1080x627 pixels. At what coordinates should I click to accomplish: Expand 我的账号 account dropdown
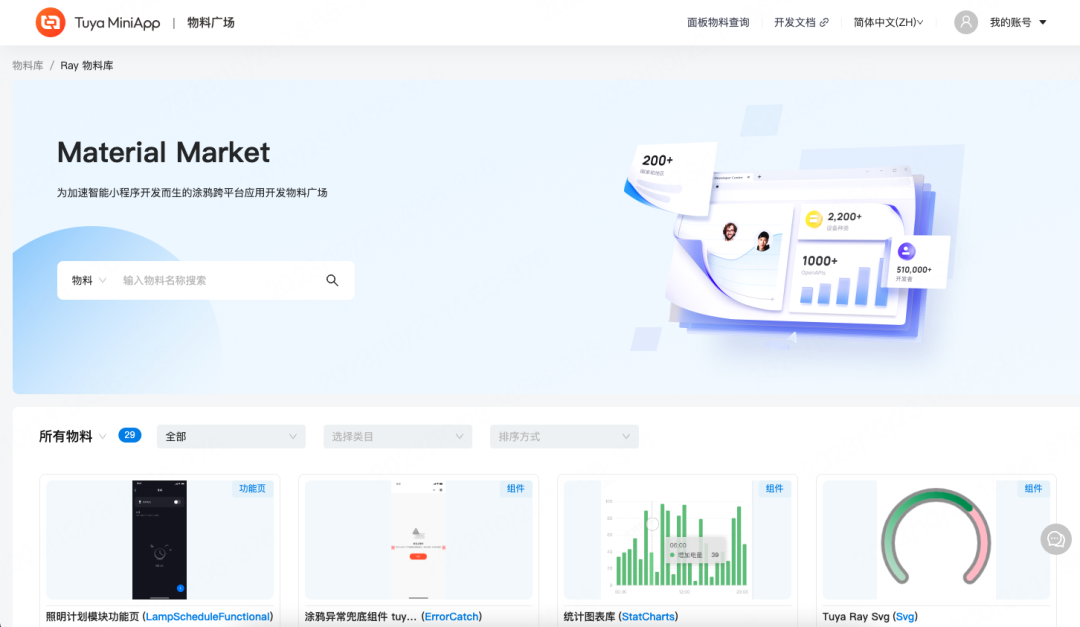coord(1018,23)
